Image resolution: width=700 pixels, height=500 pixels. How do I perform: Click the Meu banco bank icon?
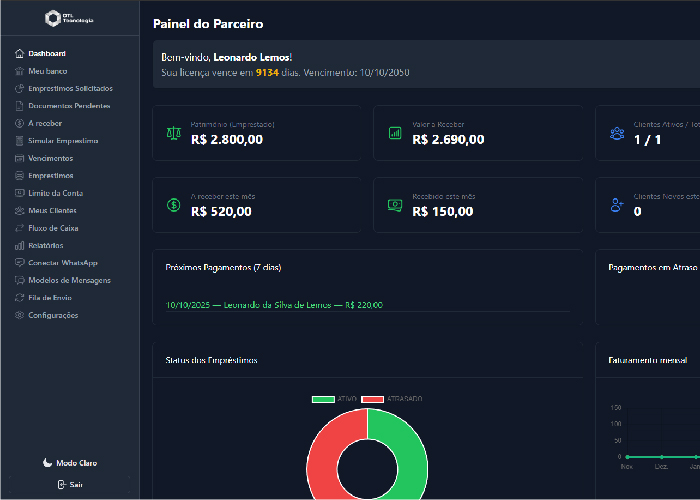pos(19,71)
